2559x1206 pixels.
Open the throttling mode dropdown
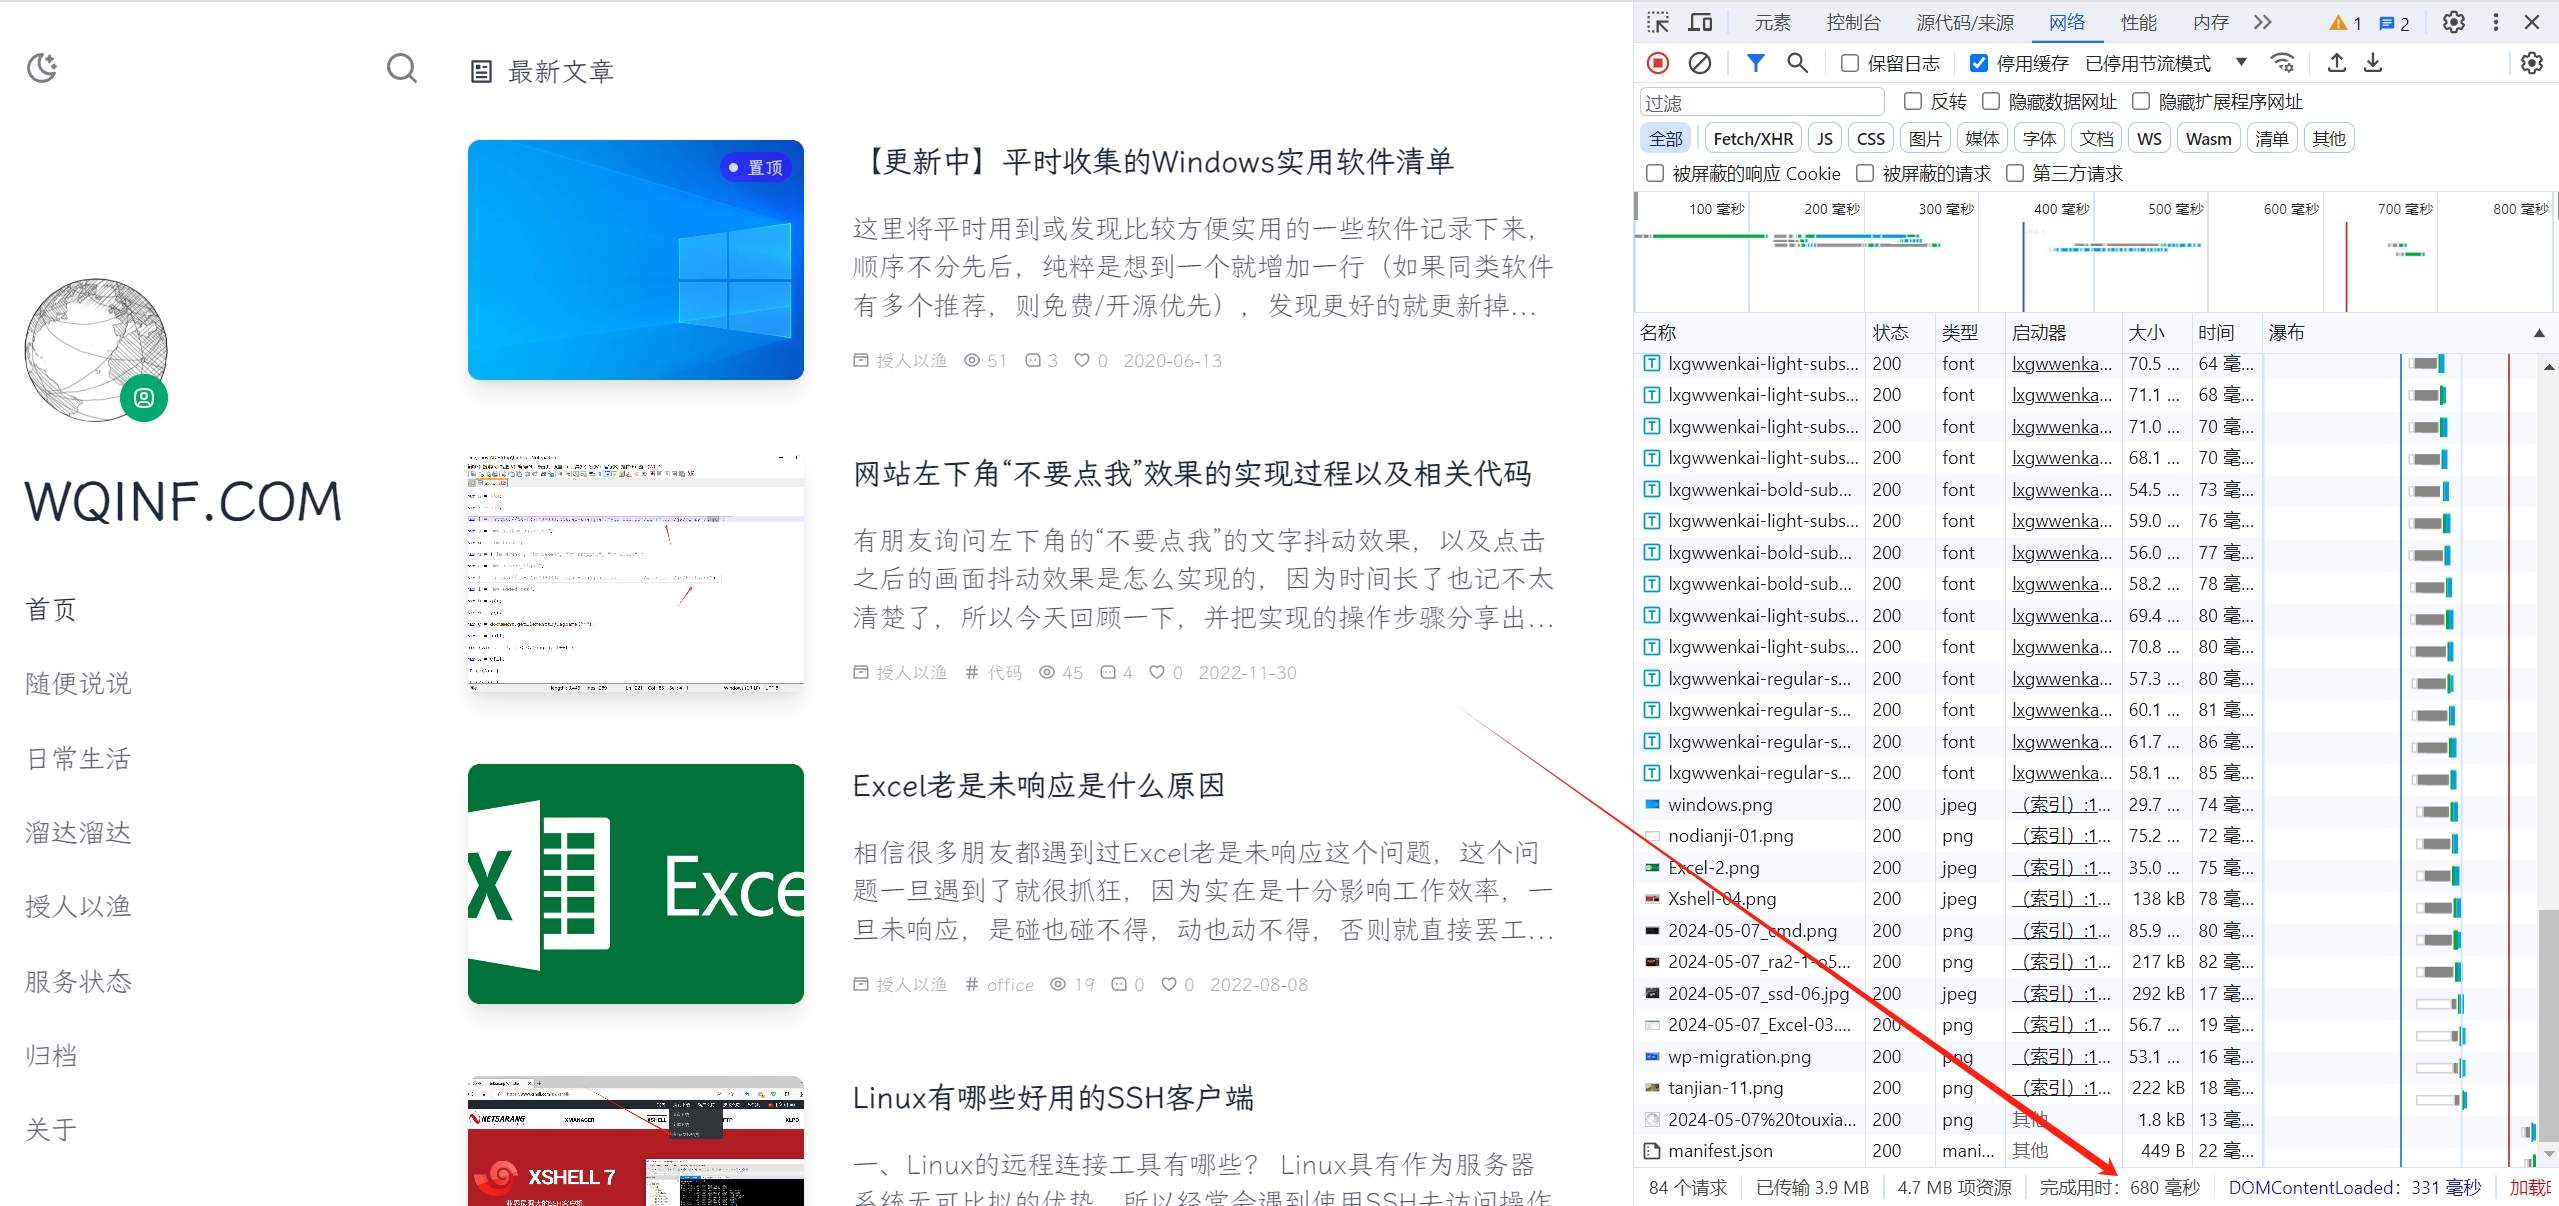point(2241,63)
